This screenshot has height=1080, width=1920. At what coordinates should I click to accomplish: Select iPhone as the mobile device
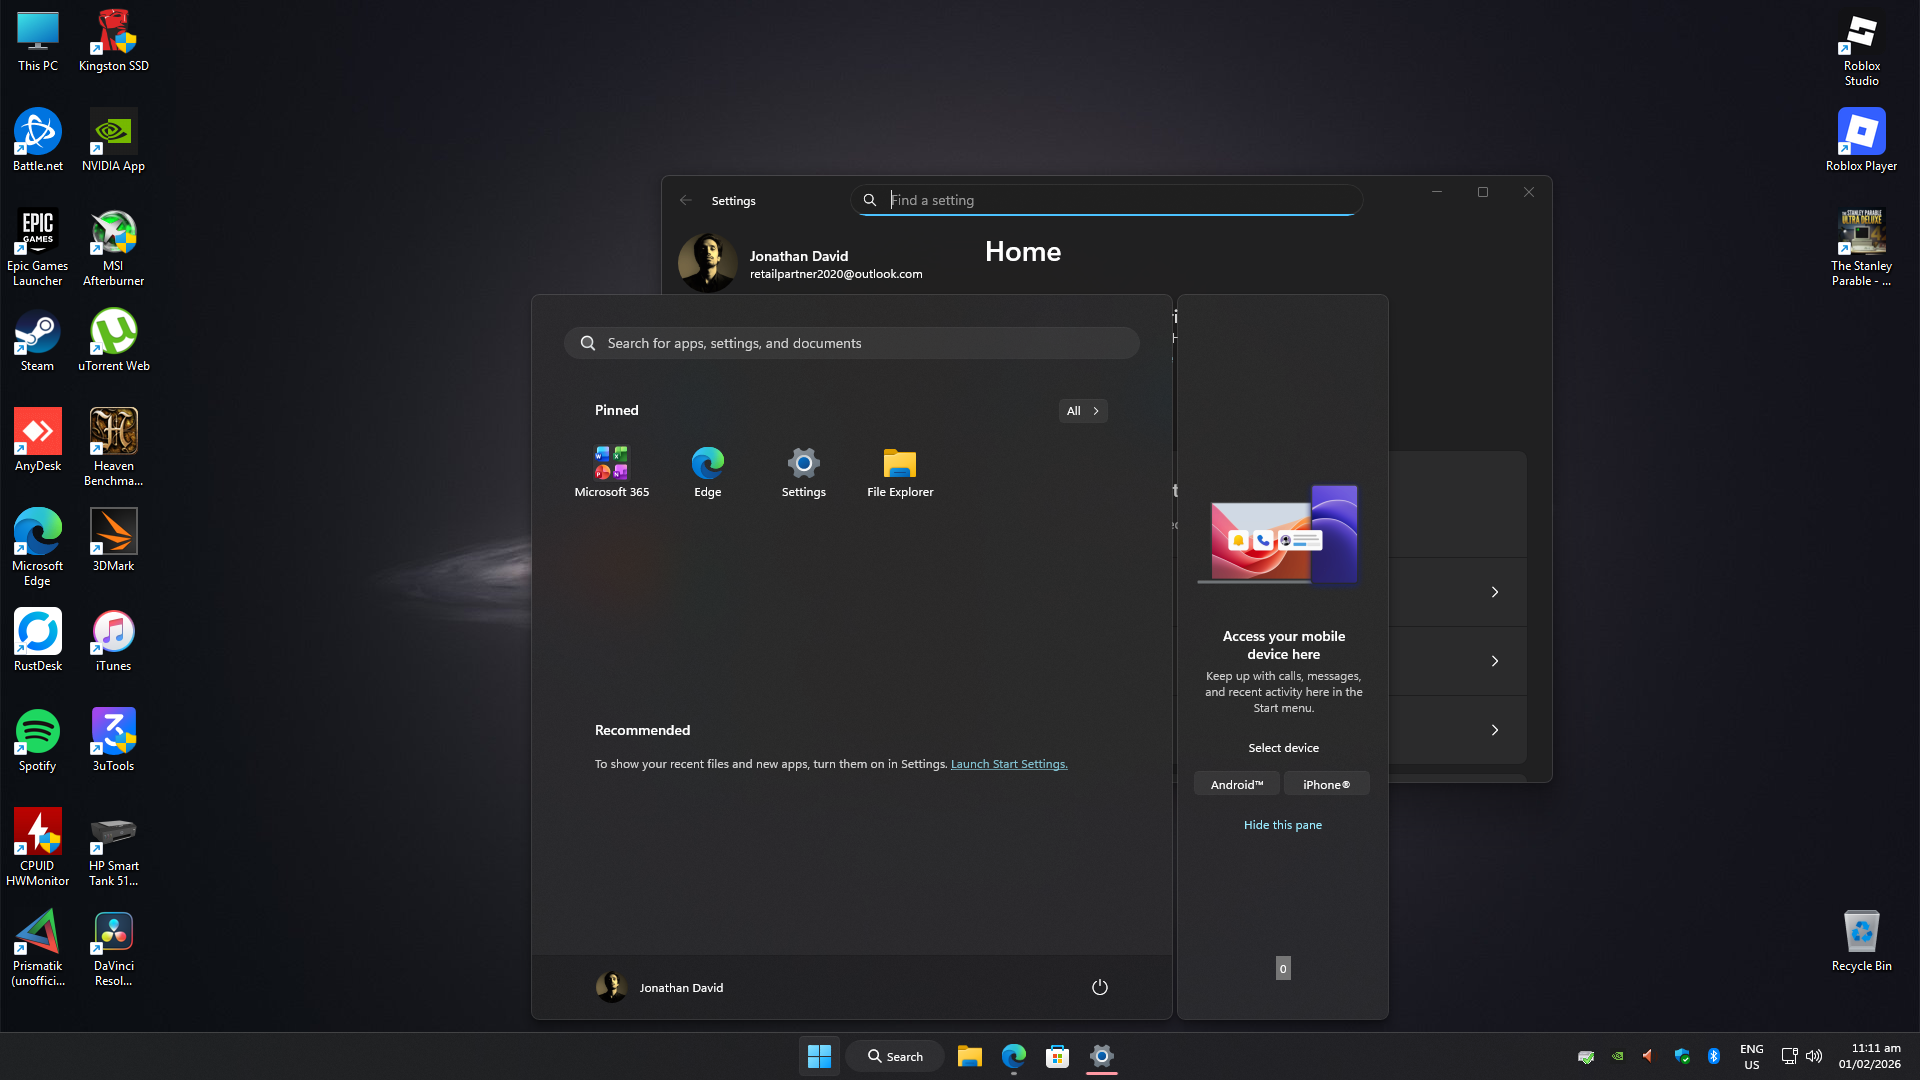pyautogui.click(x=1326, y=784)
